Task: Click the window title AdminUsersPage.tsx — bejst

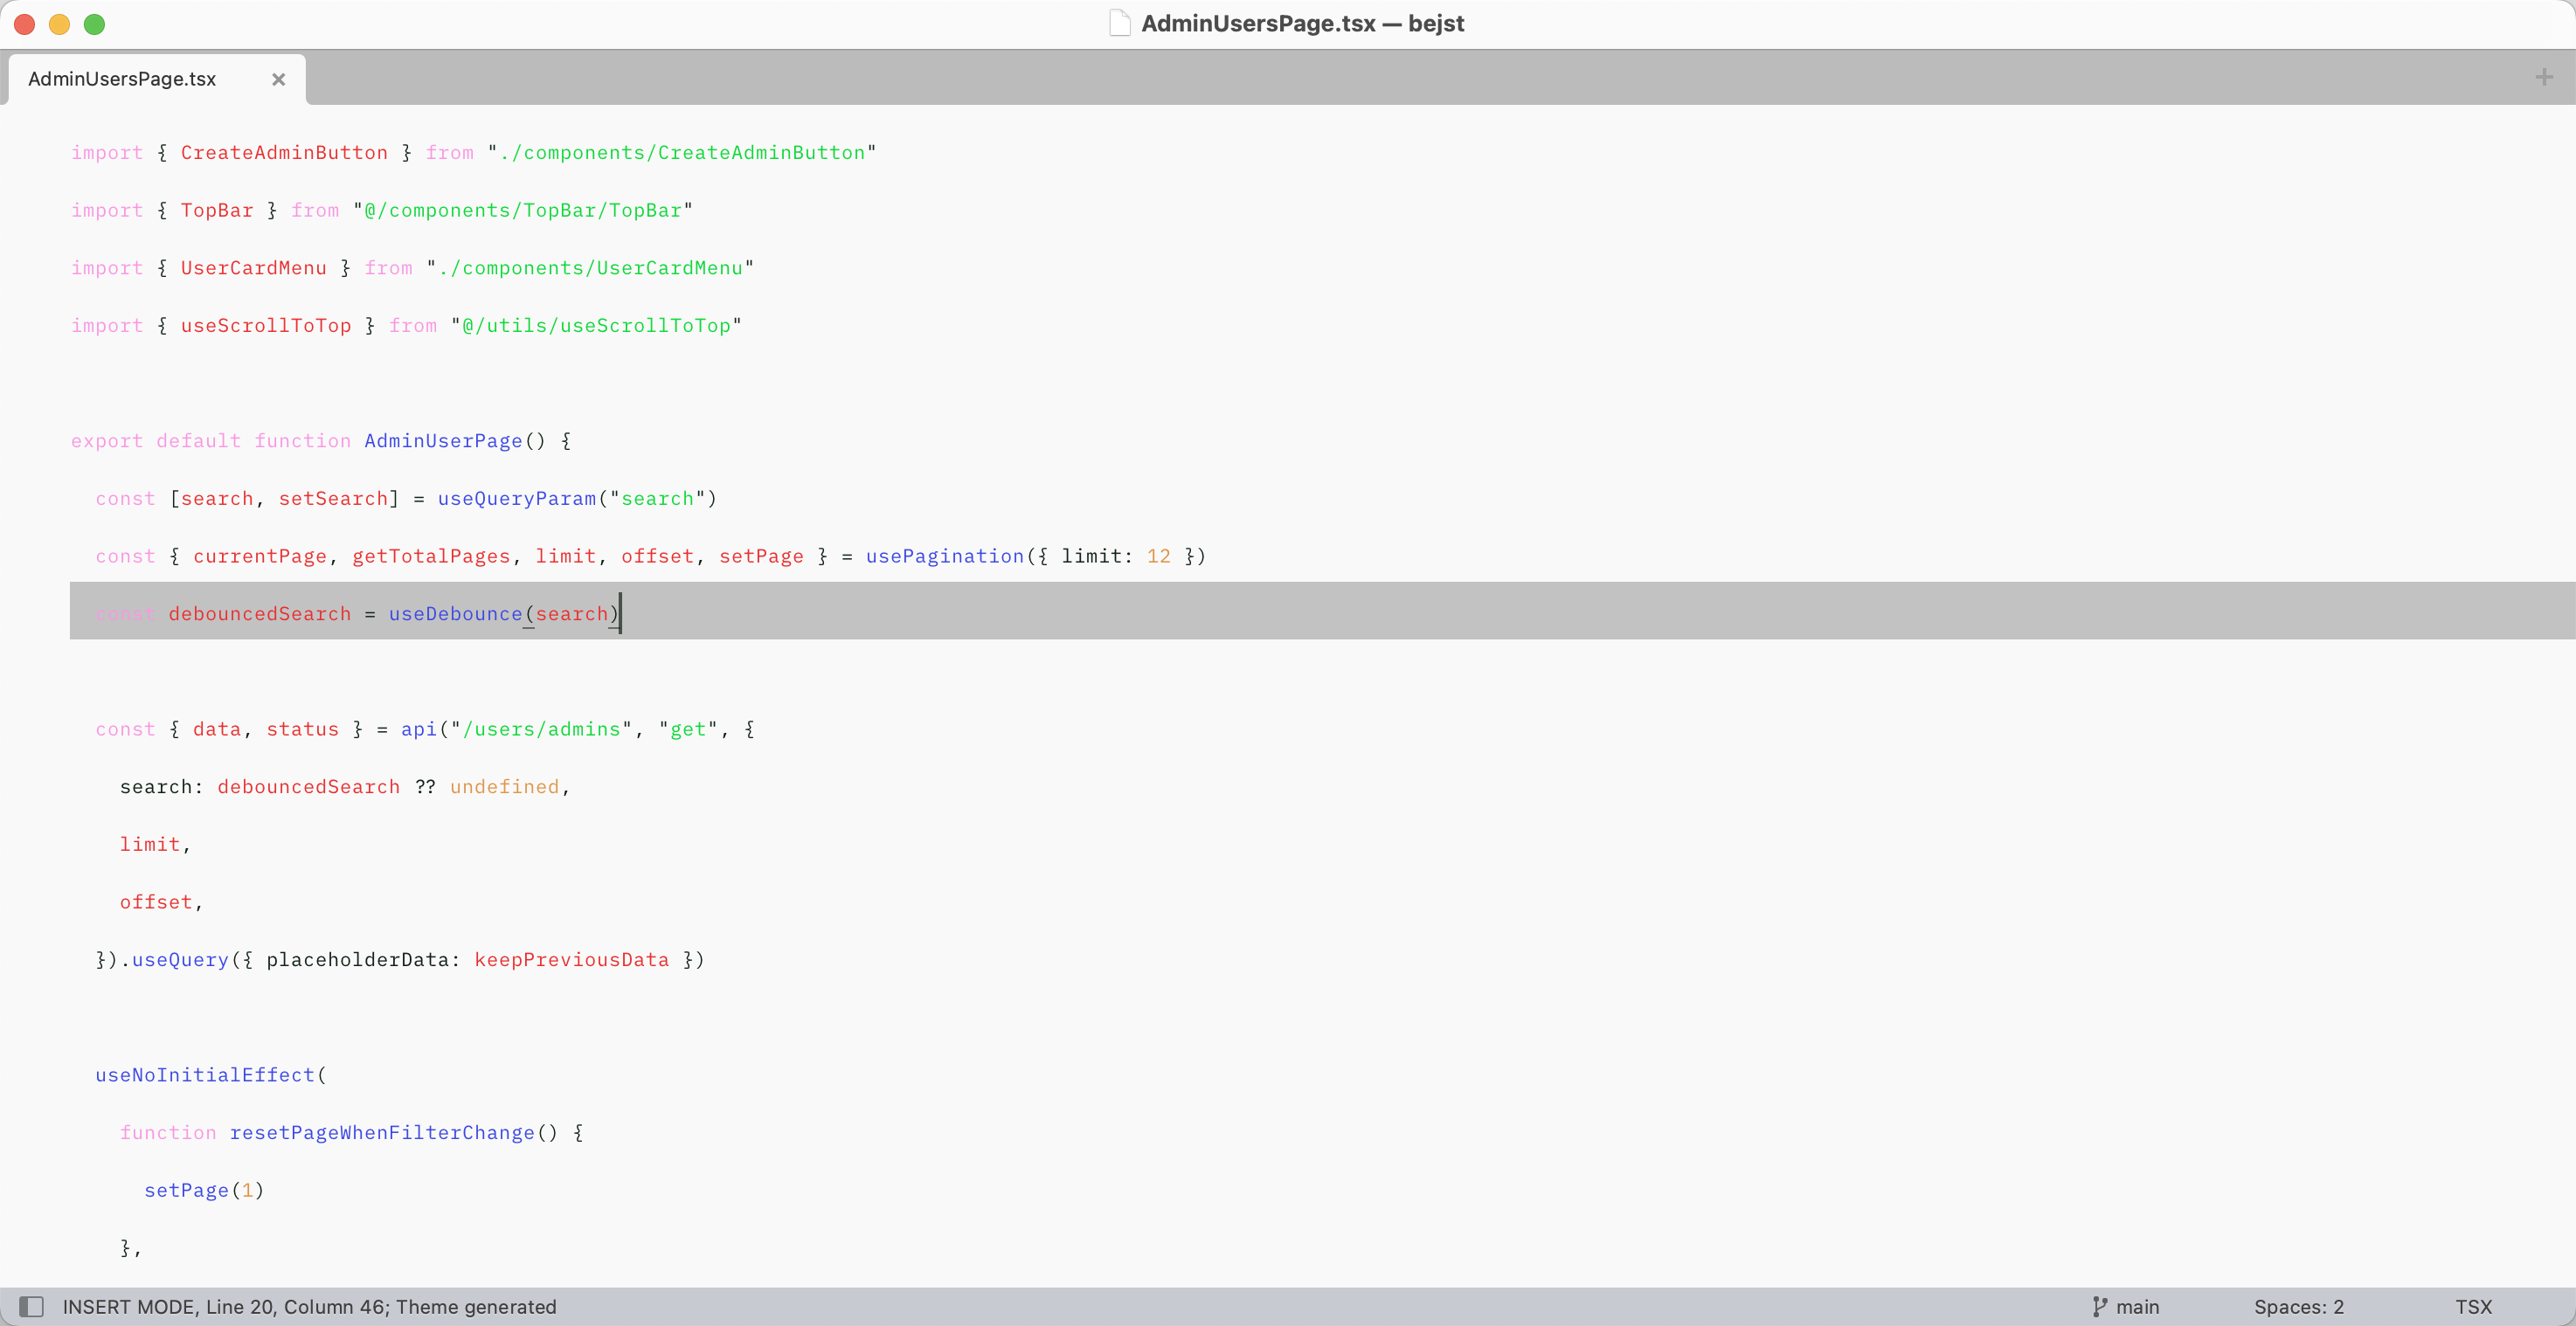Action: point(1302,23)
